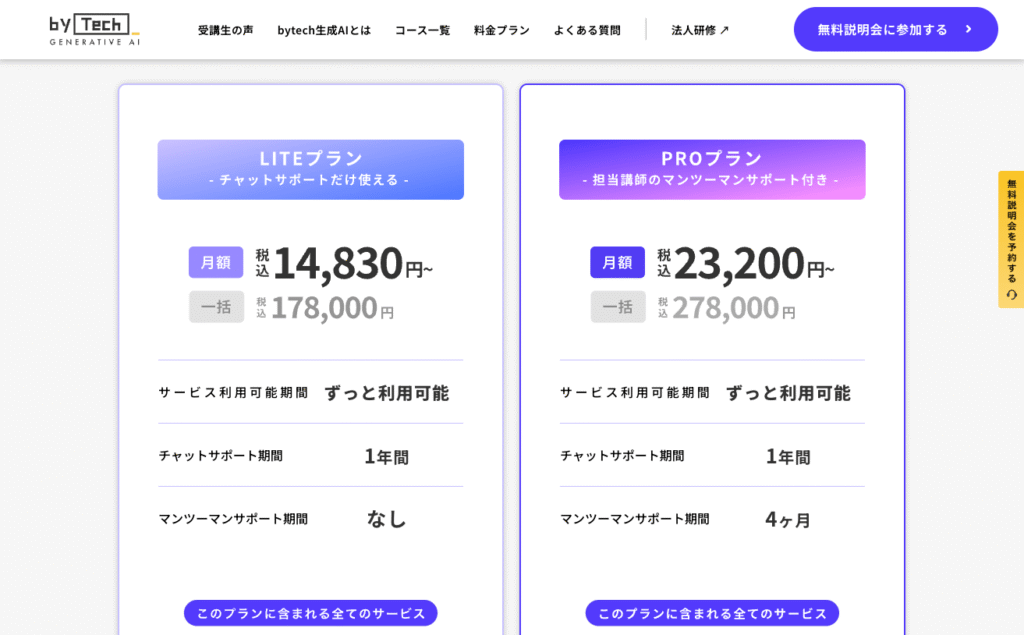Click the circular arrow icon on yellow side tab
The image size is (1024, 635).
click(x=1012, y=295)
